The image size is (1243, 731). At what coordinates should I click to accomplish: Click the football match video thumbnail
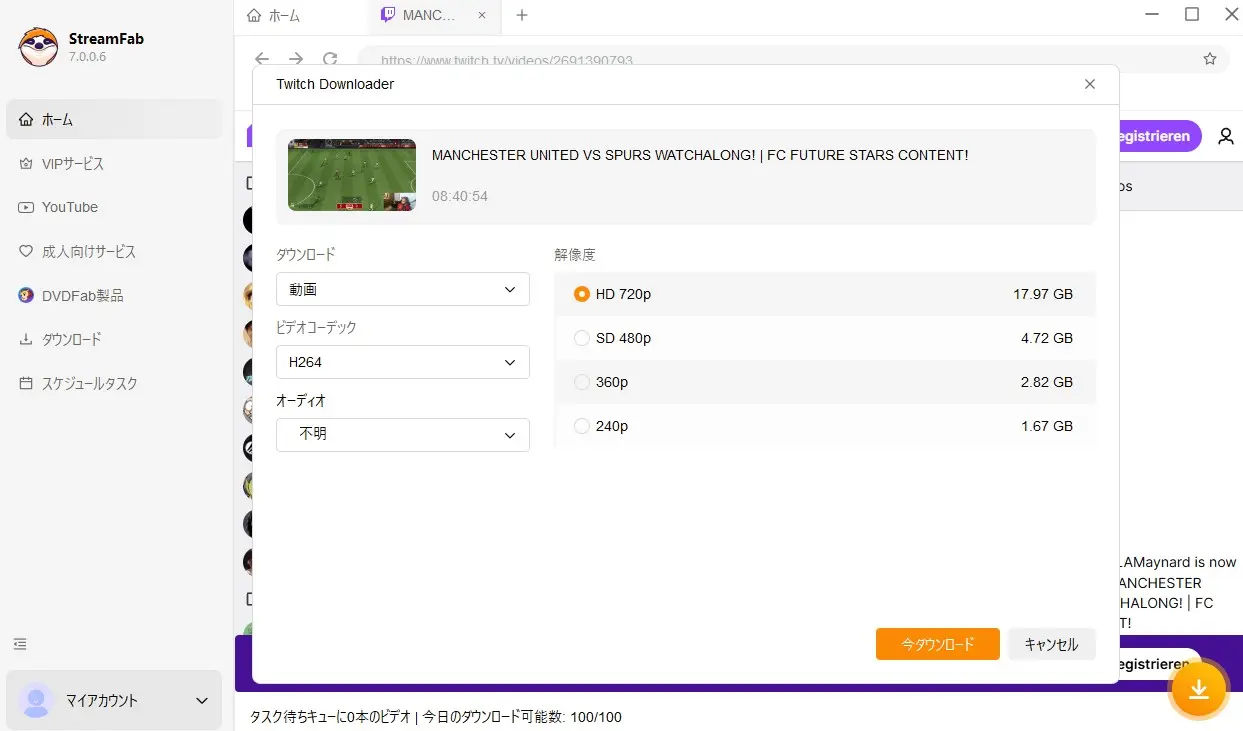tap(352, 174)
